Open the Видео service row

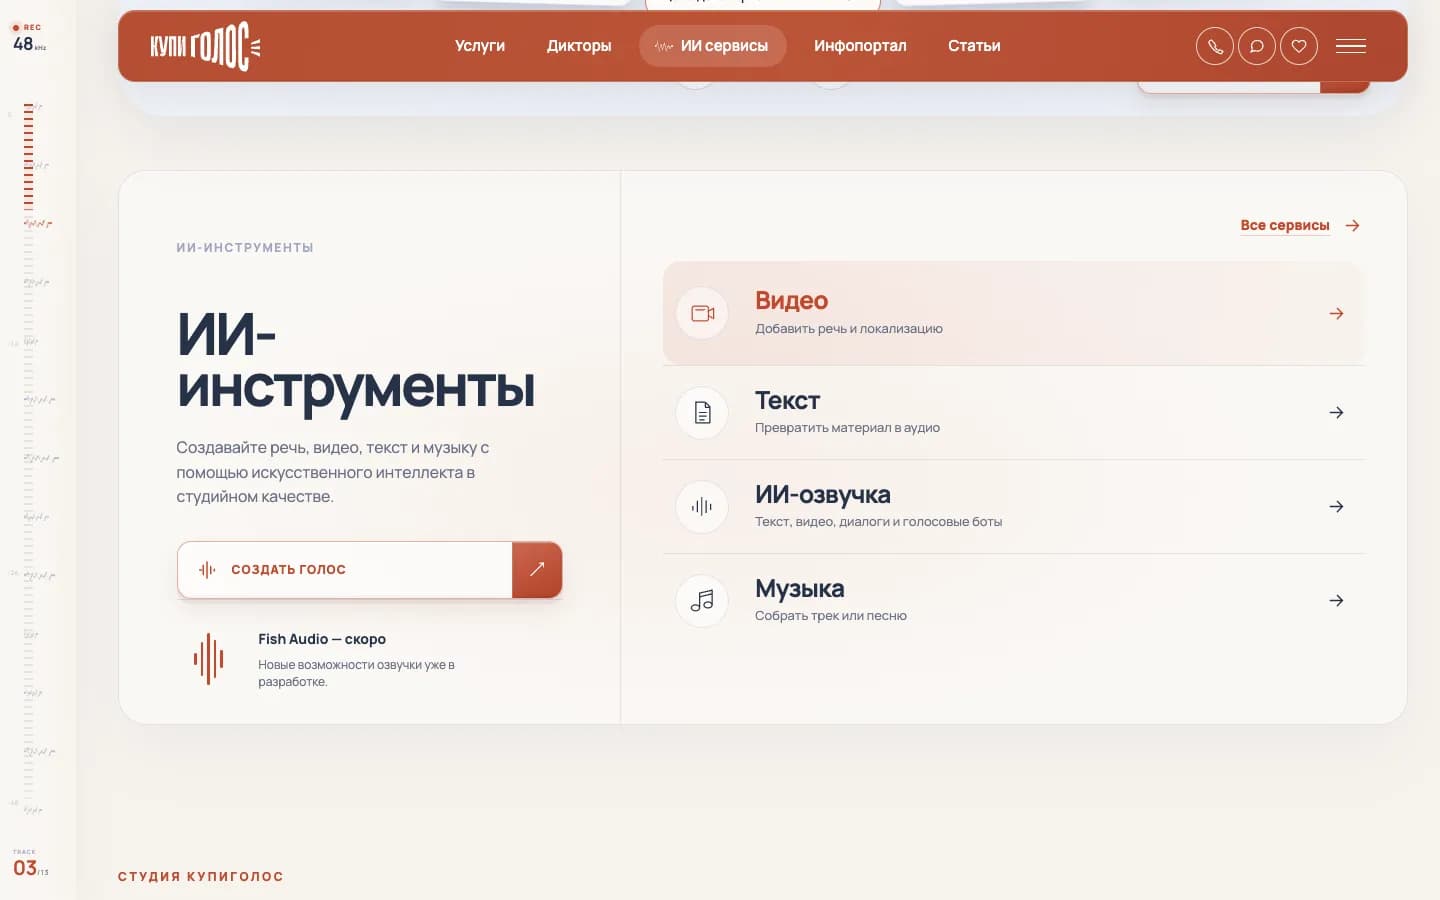(x=1013, y=313)
